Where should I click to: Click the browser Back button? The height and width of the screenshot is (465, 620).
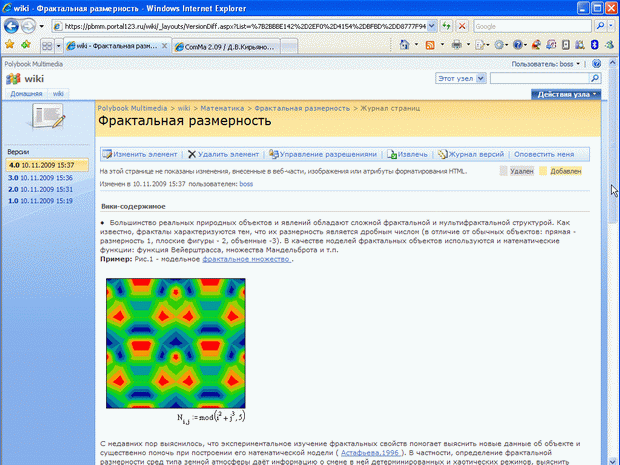[x=12, y=26]
